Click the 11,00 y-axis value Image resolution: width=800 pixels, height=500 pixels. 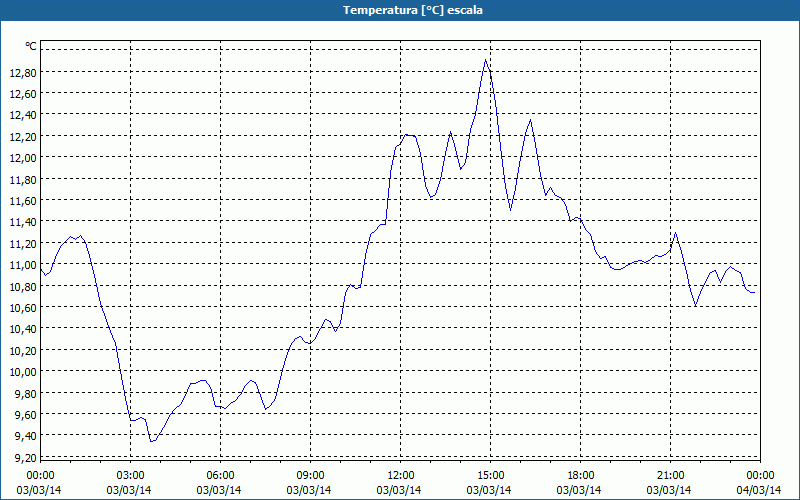click(x=23, y=265)
